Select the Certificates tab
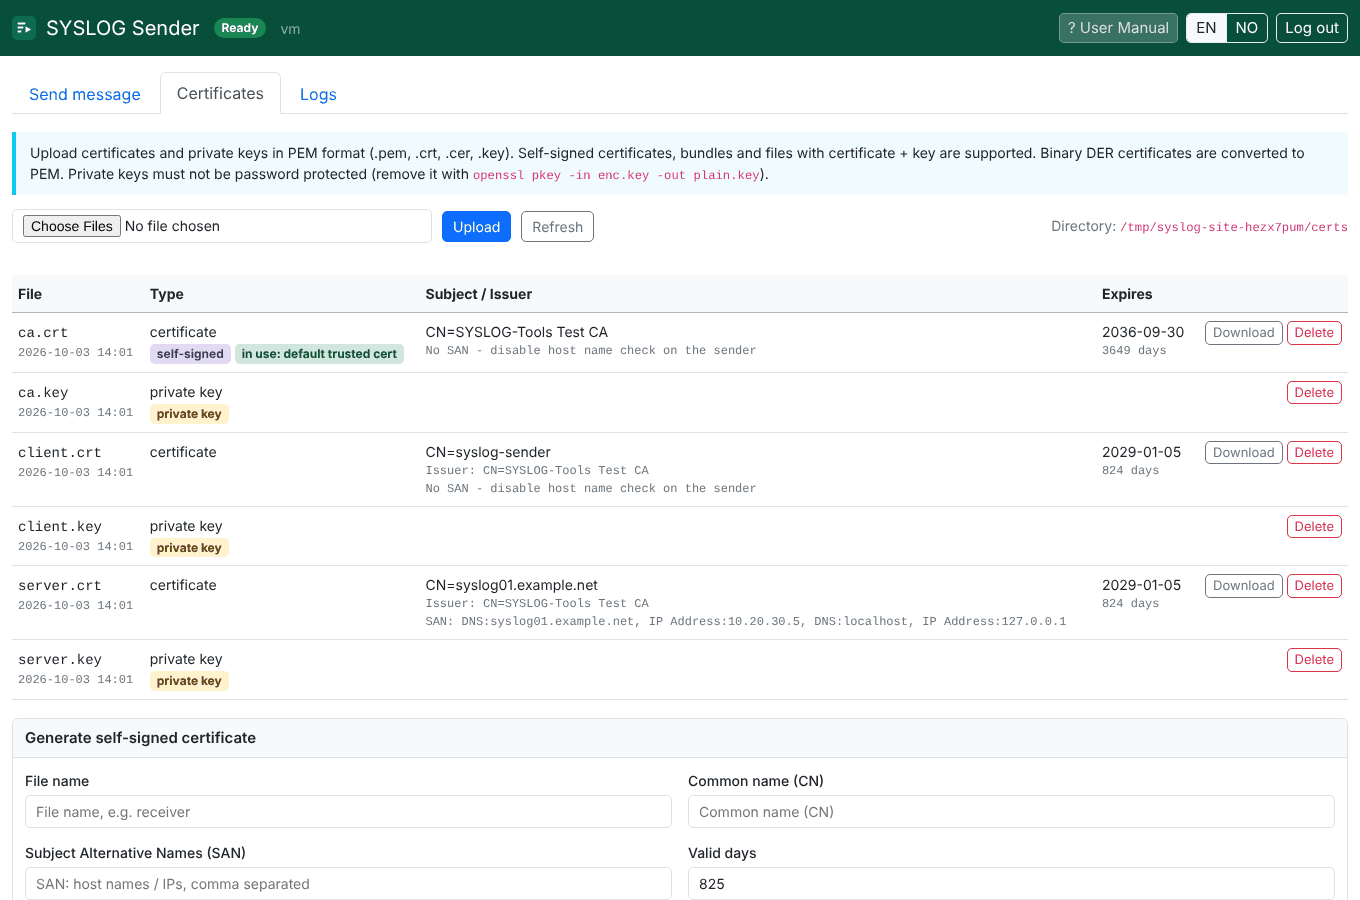Screen dimensions: 1360x900 pos(220,93)
